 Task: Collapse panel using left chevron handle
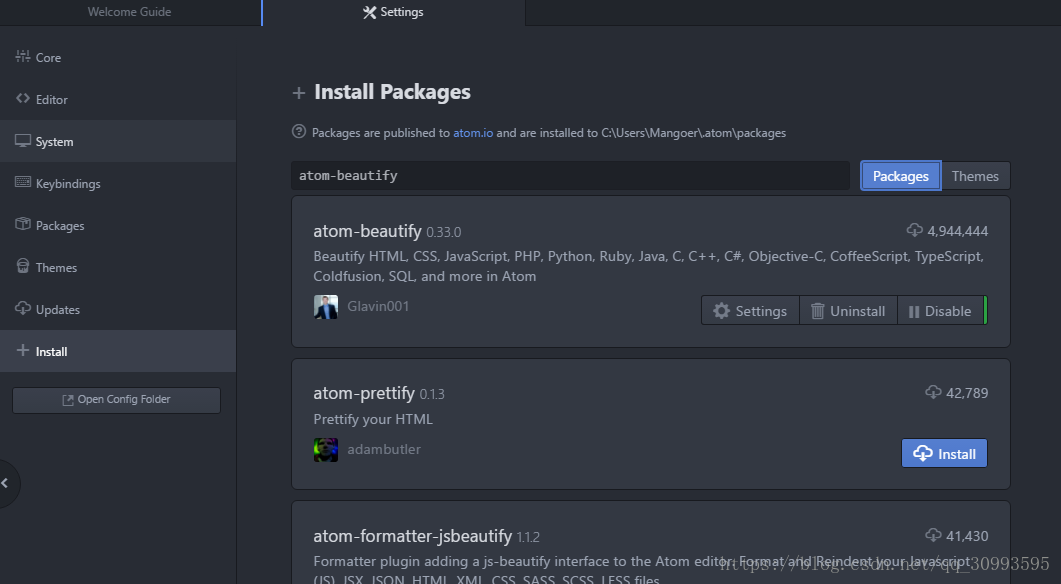click(5, 483)
